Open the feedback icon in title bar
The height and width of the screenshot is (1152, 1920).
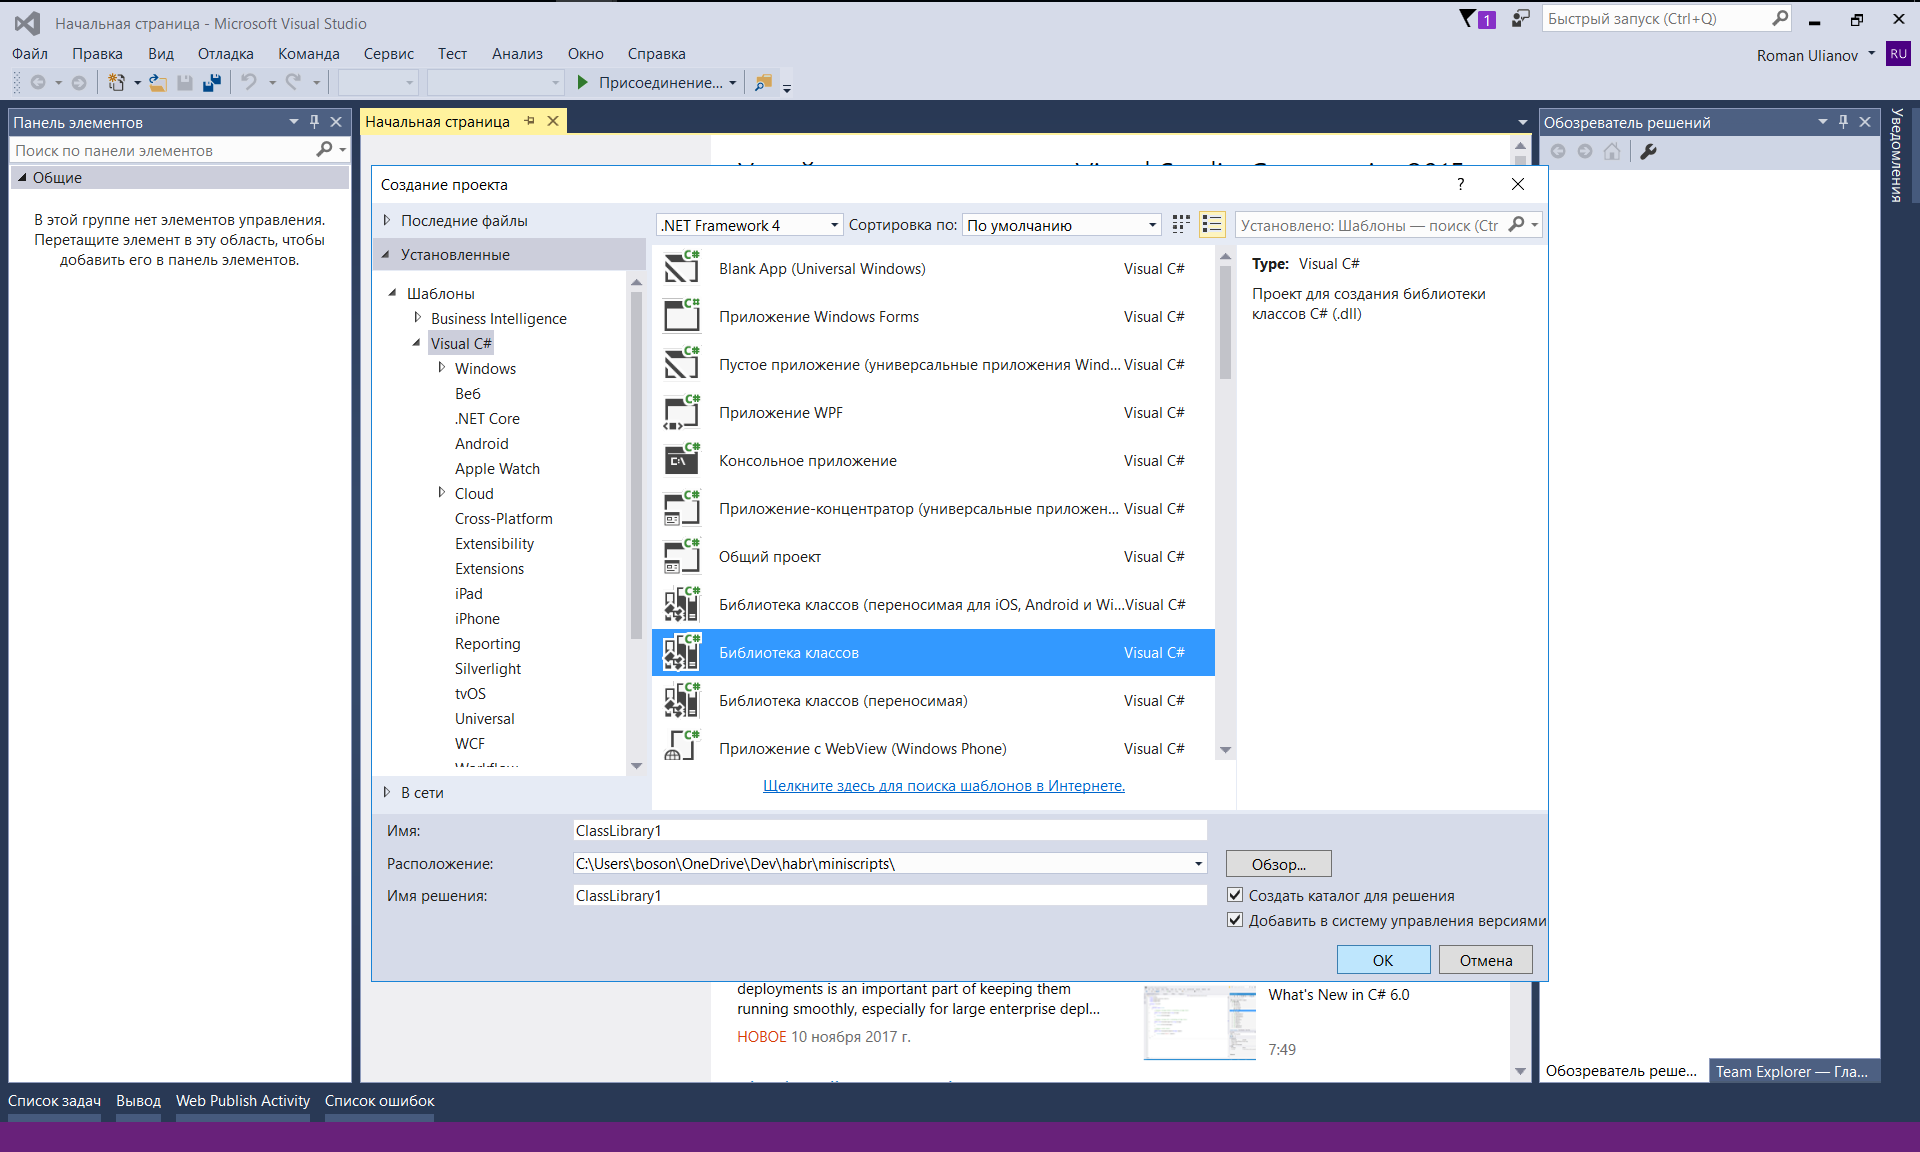1520,18
